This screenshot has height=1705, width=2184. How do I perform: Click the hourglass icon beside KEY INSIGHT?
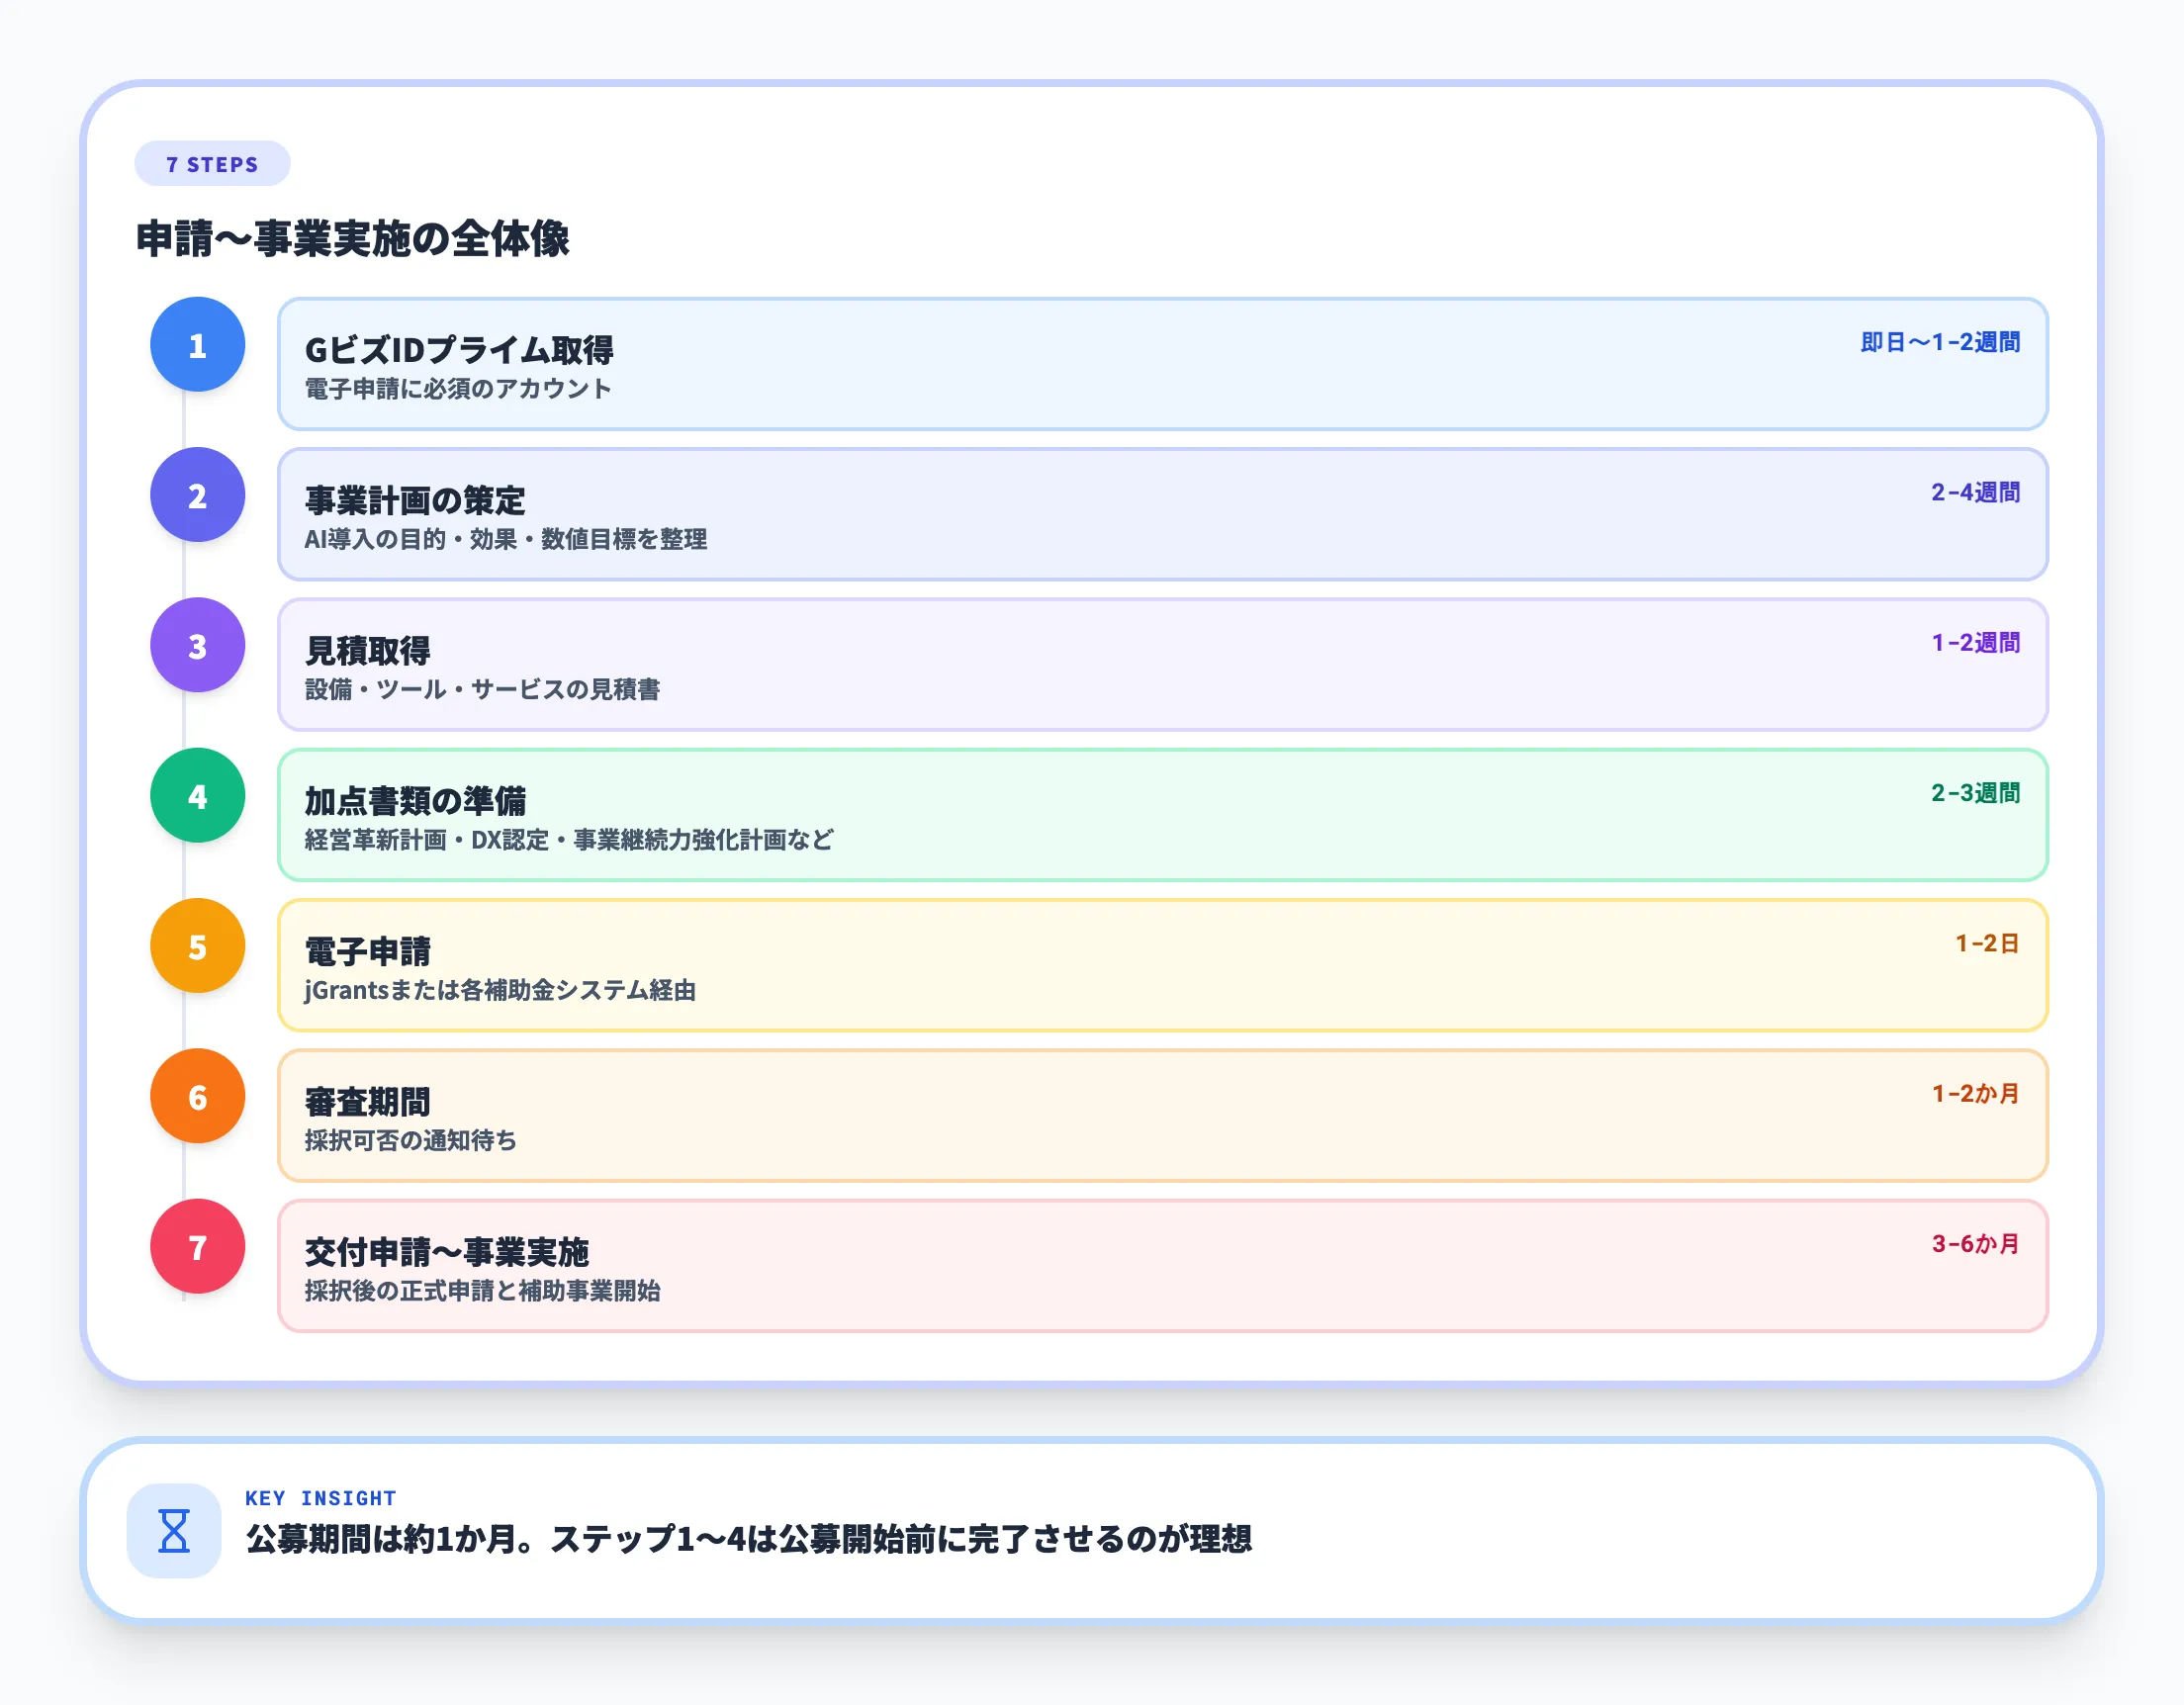[173, 1533]
